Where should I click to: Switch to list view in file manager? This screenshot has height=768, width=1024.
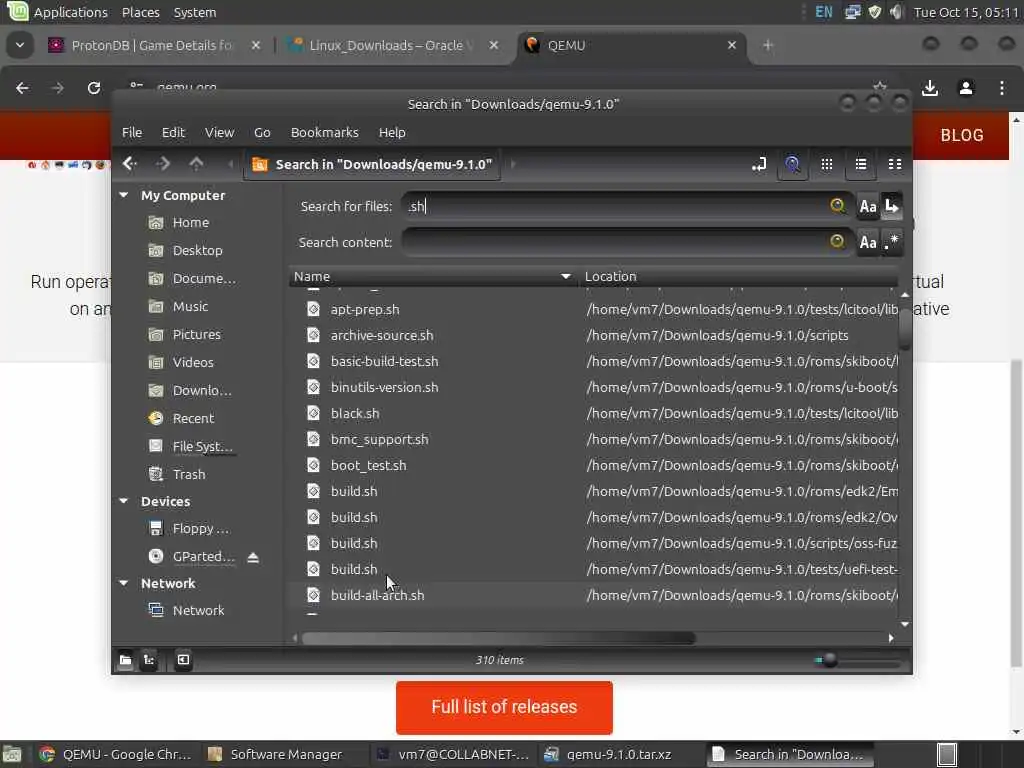[x=861, y=165]
